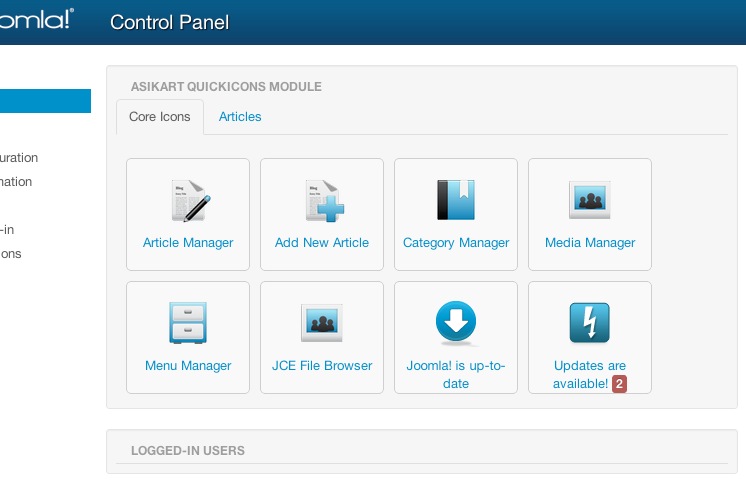Screen dimensions: 746x493
Task: Click the Menu Manager text label
Action: click(188, 365)
